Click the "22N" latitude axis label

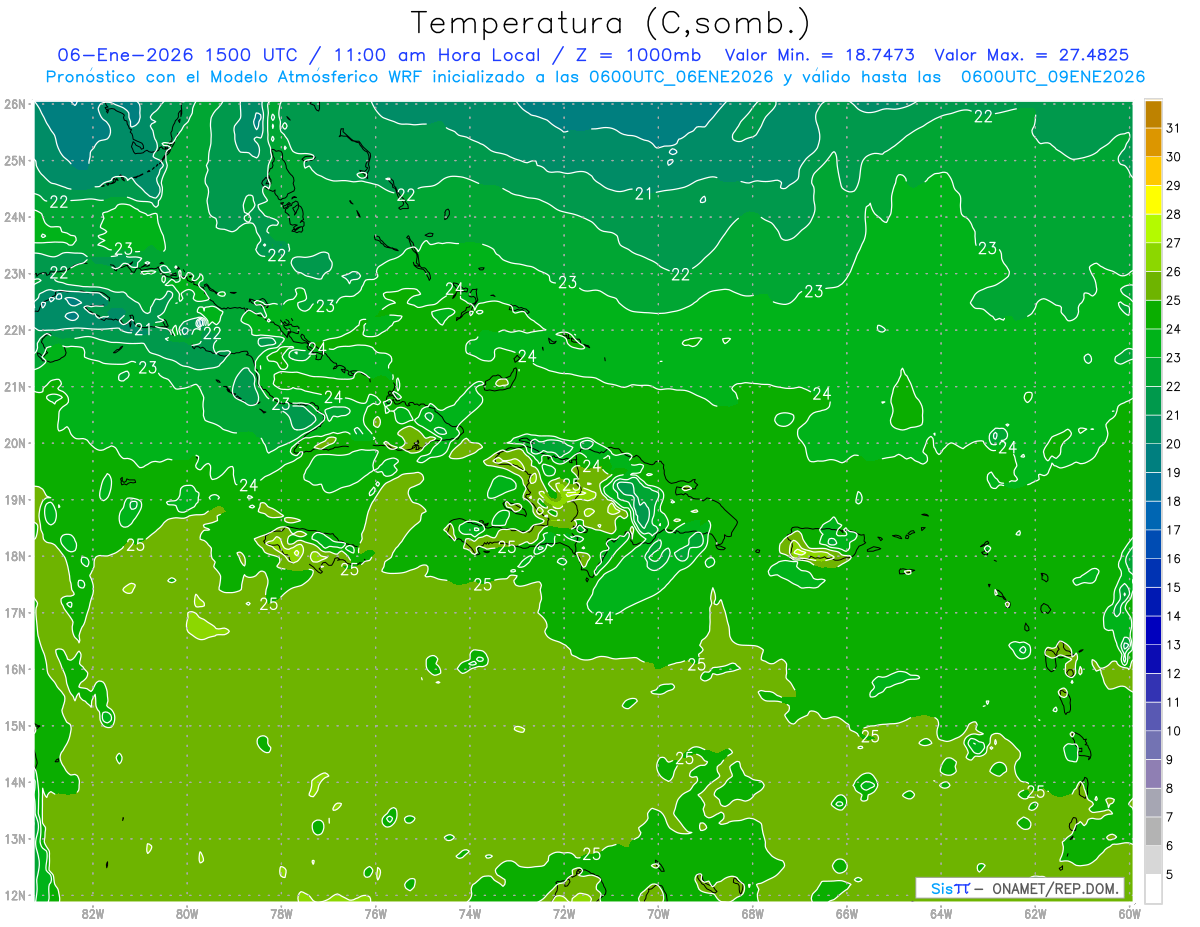tap(15, 330)
